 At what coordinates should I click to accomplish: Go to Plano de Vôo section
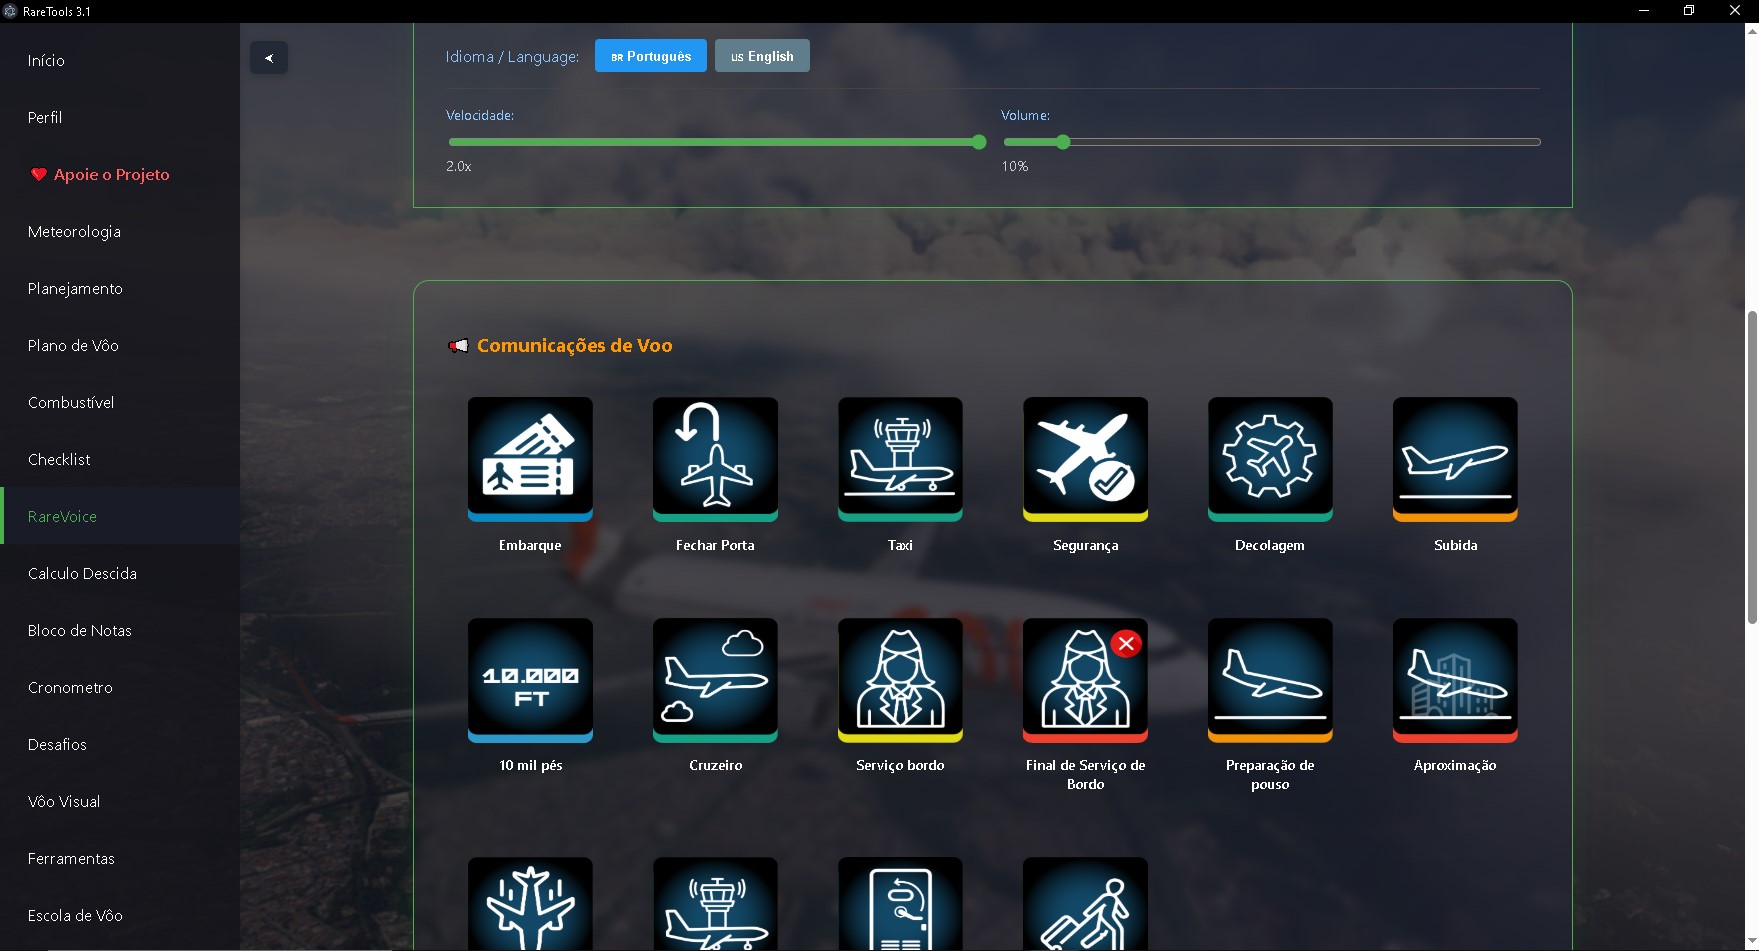pos(74,346)
